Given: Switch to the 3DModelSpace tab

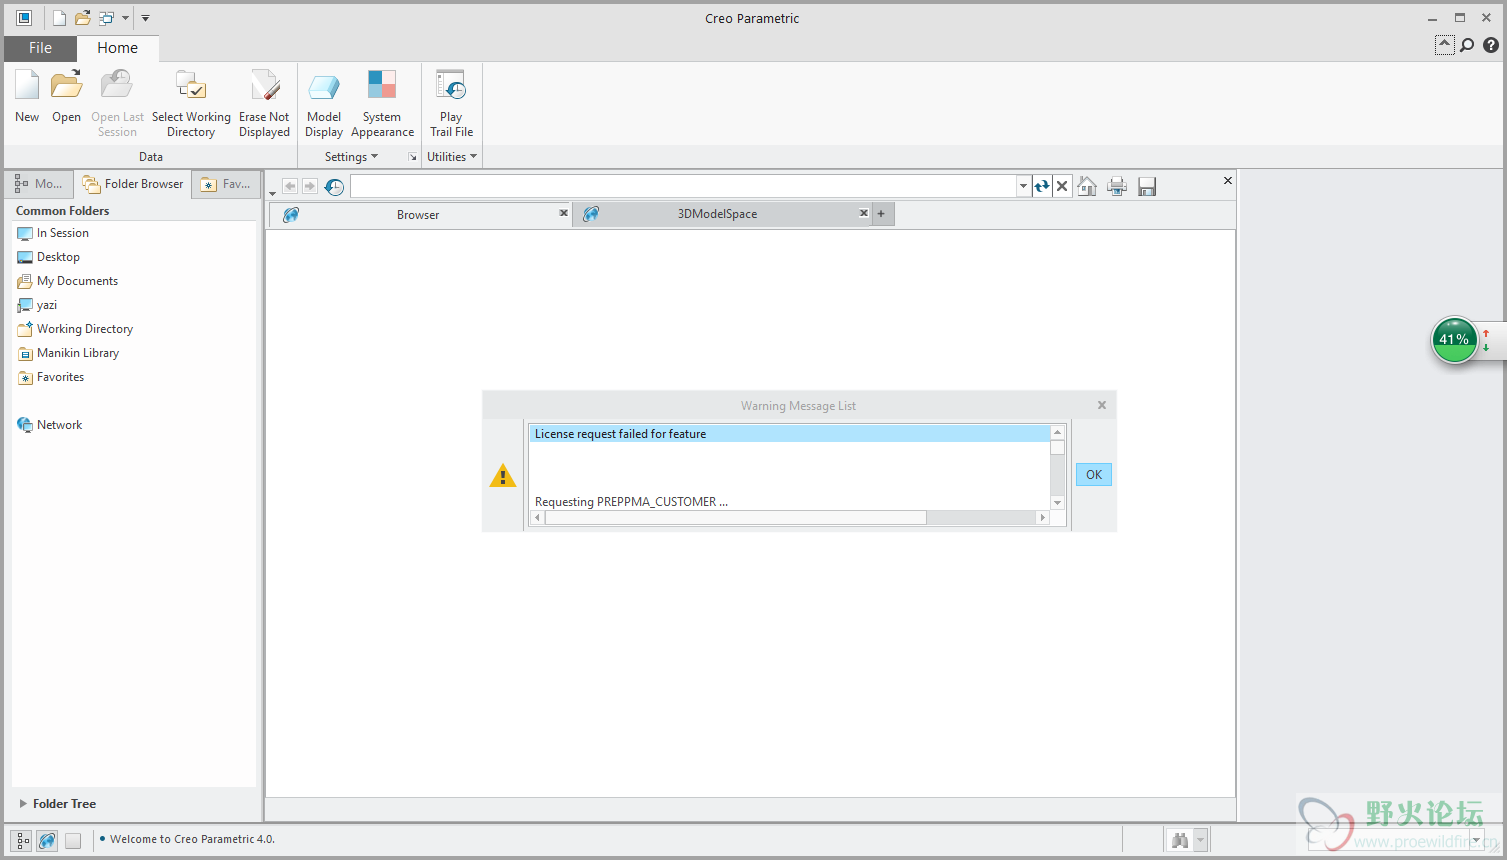Looking at the screenshot, I should [717, 214].
